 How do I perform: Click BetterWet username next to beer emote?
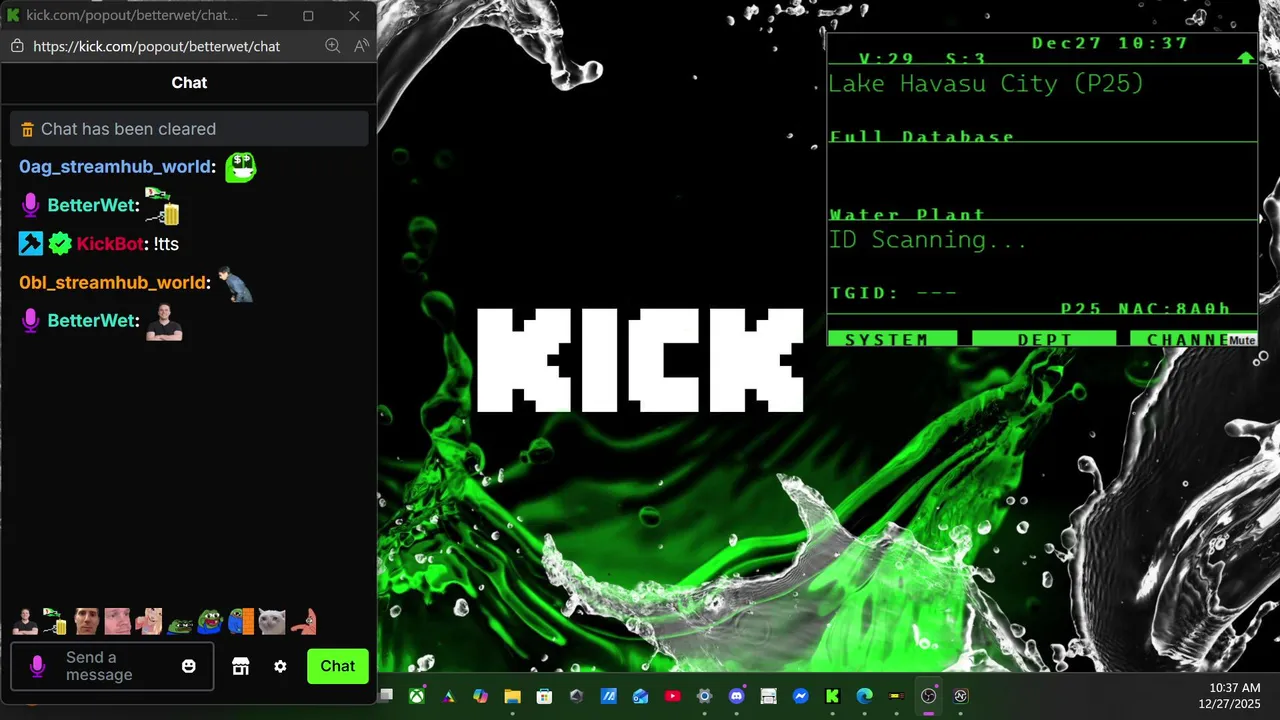pos(91,206)
